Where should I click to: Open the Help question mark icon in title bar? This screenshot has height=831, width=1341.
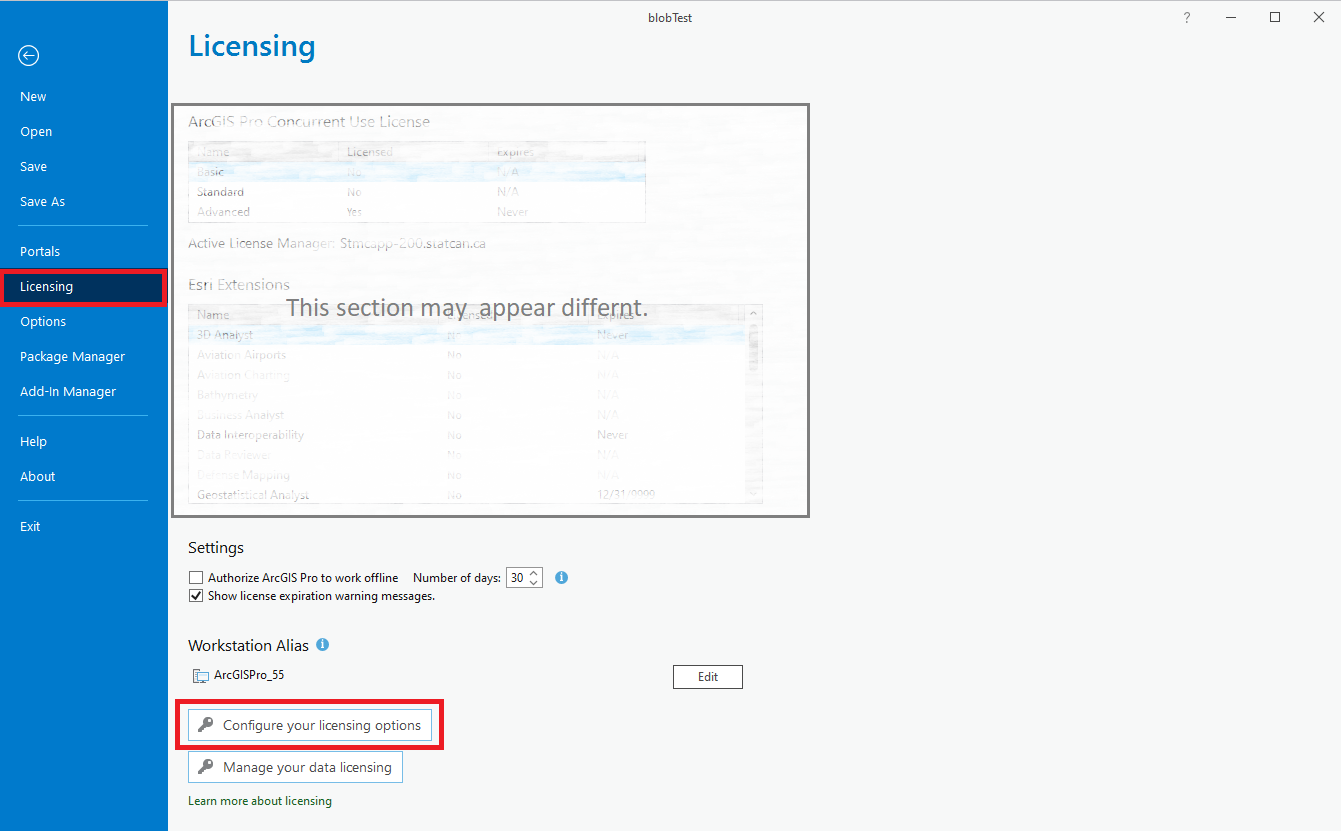[x=1187, y=18]
